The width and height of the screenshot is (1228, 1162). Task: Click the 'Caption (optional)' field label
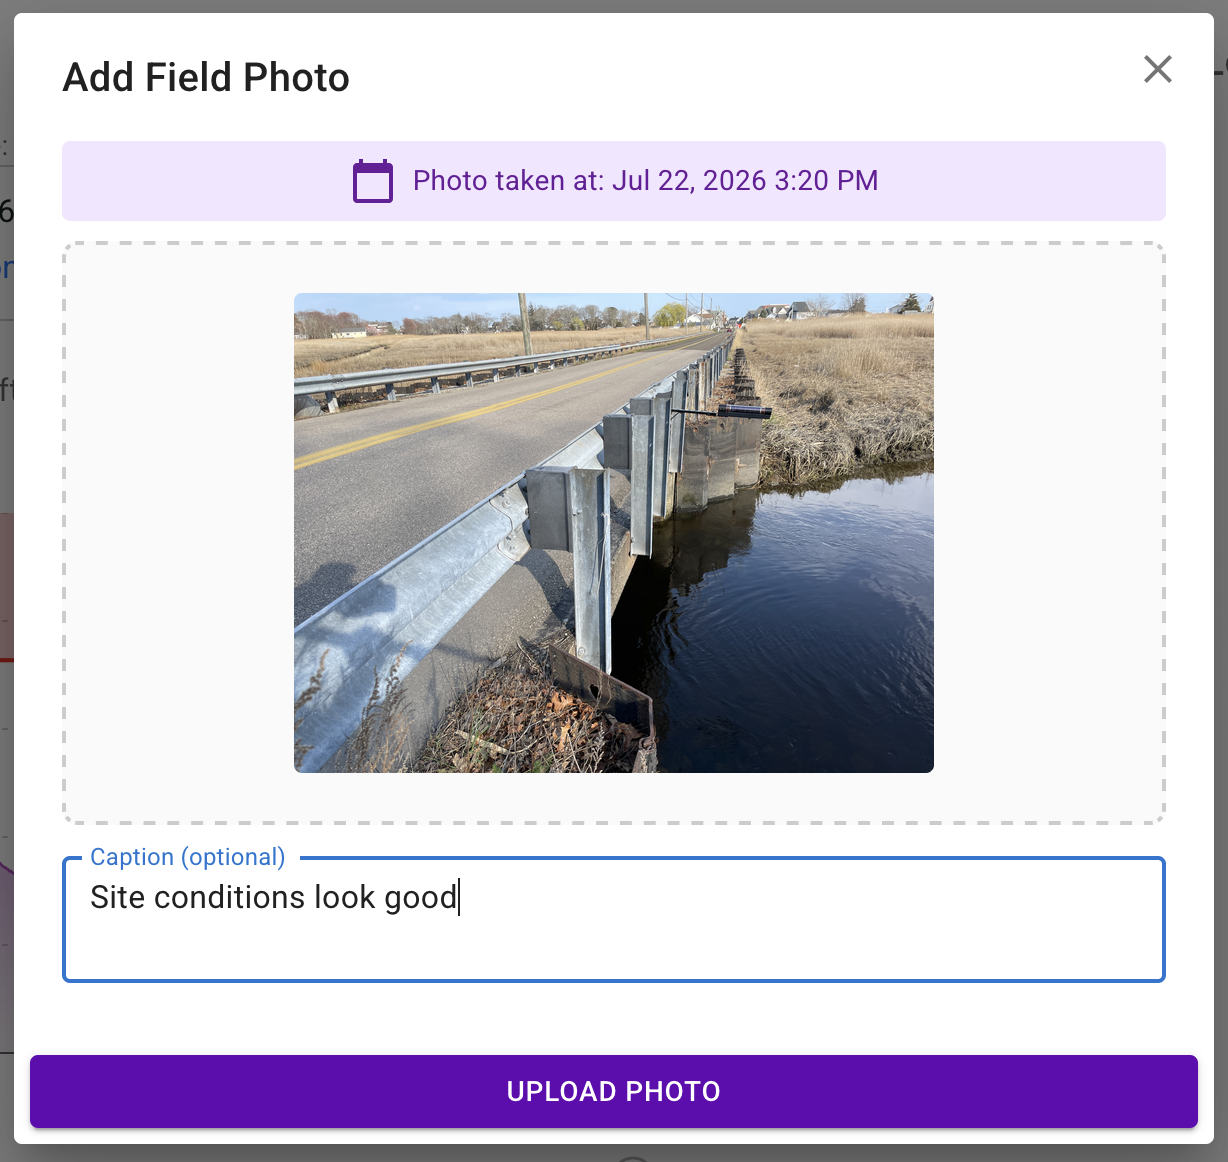(188, 857)
